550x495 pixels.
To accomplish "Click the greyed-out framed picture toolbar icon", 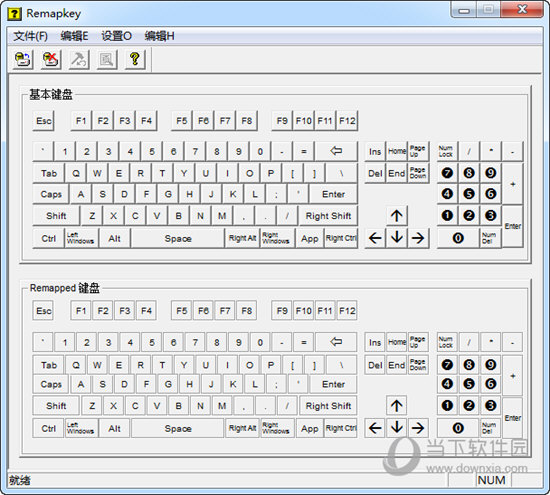I will pos(107,59).
